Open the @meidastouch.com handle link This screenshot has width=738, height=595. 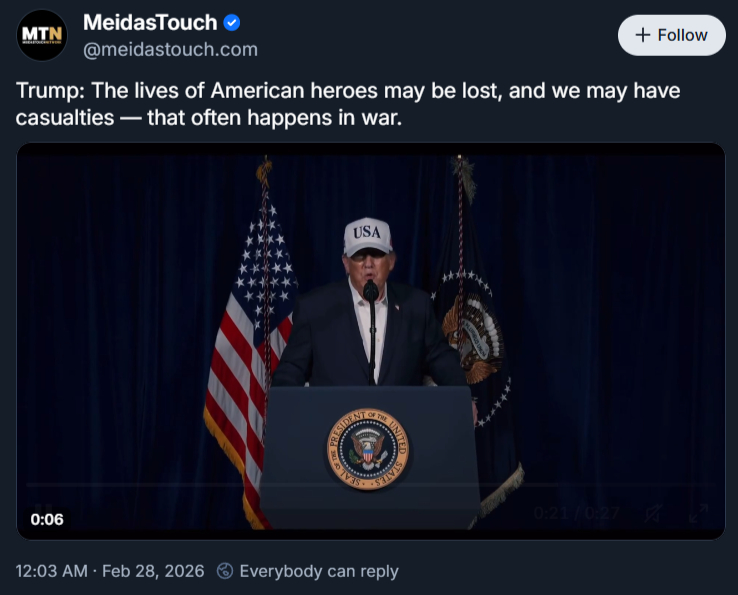170,49
